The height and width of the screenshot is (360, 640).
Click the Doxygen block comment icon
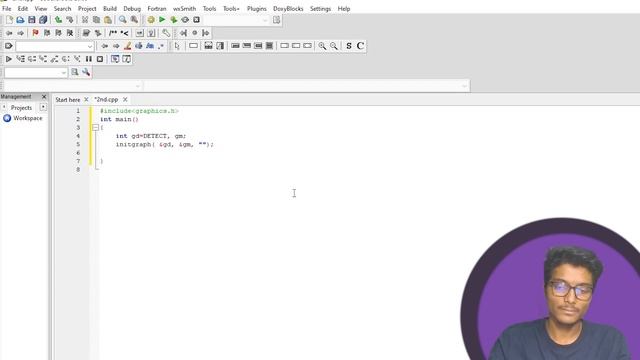(113, 33)
